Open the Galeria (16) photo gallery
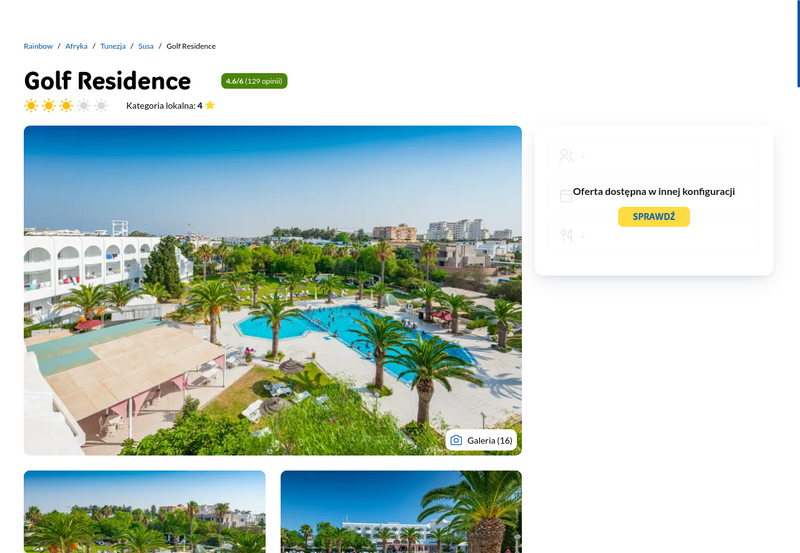 point(481,440)
